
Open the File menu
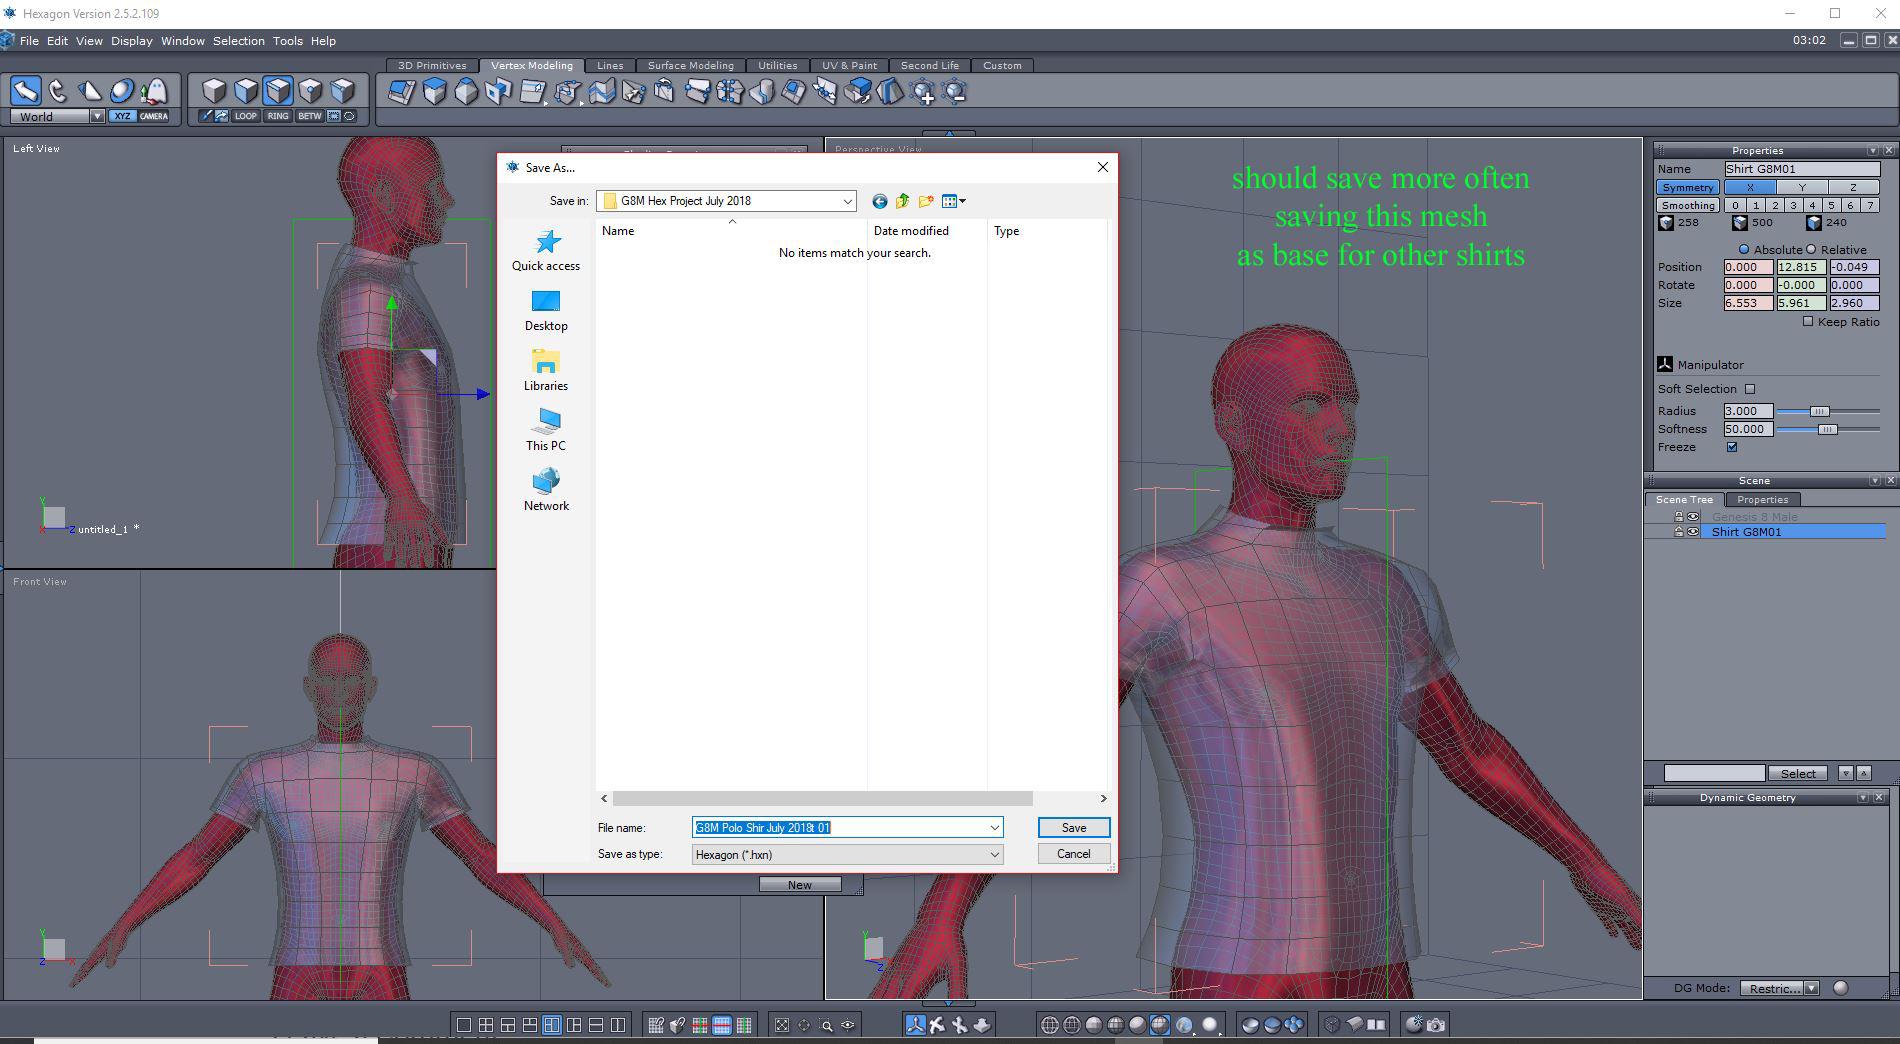[x=29, y=41]
